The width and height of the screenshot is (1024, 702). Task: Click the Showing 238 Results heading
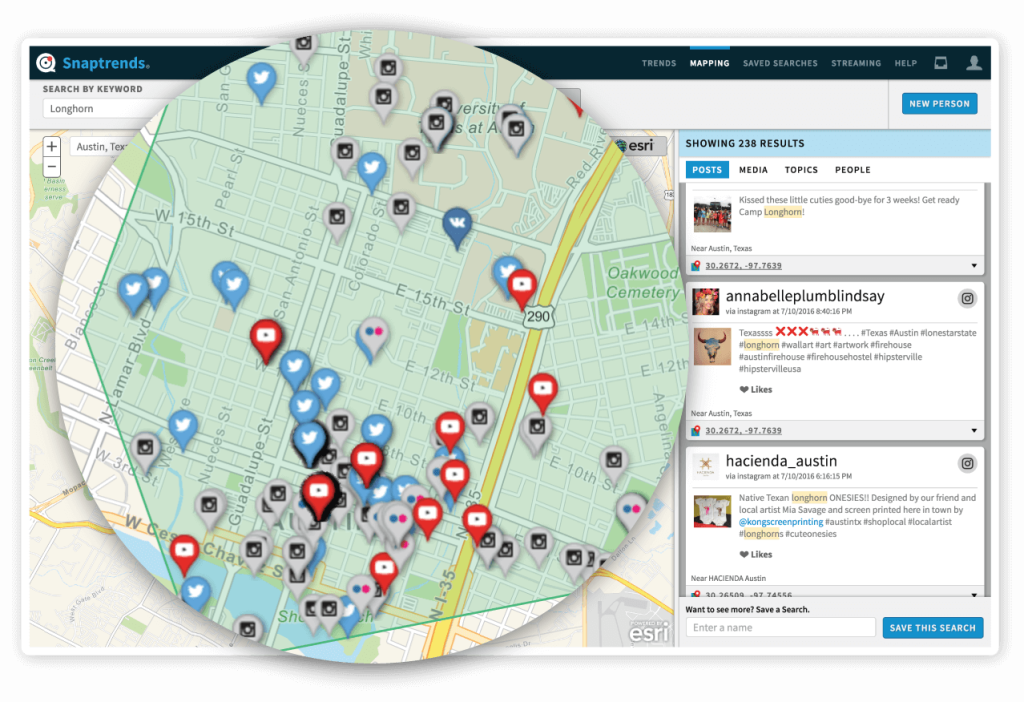(x=744, y=143)
